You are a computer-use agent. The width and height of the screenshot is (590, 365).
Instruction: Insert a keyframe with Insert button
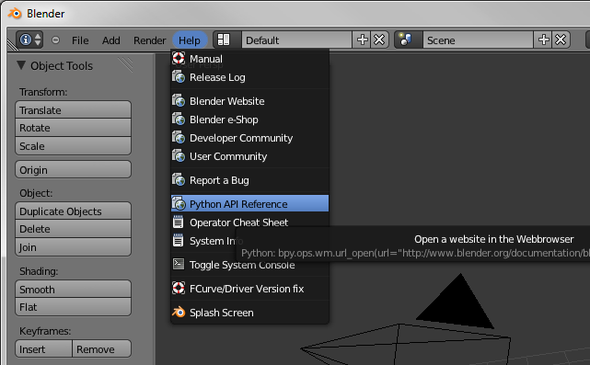coord(44,349)
